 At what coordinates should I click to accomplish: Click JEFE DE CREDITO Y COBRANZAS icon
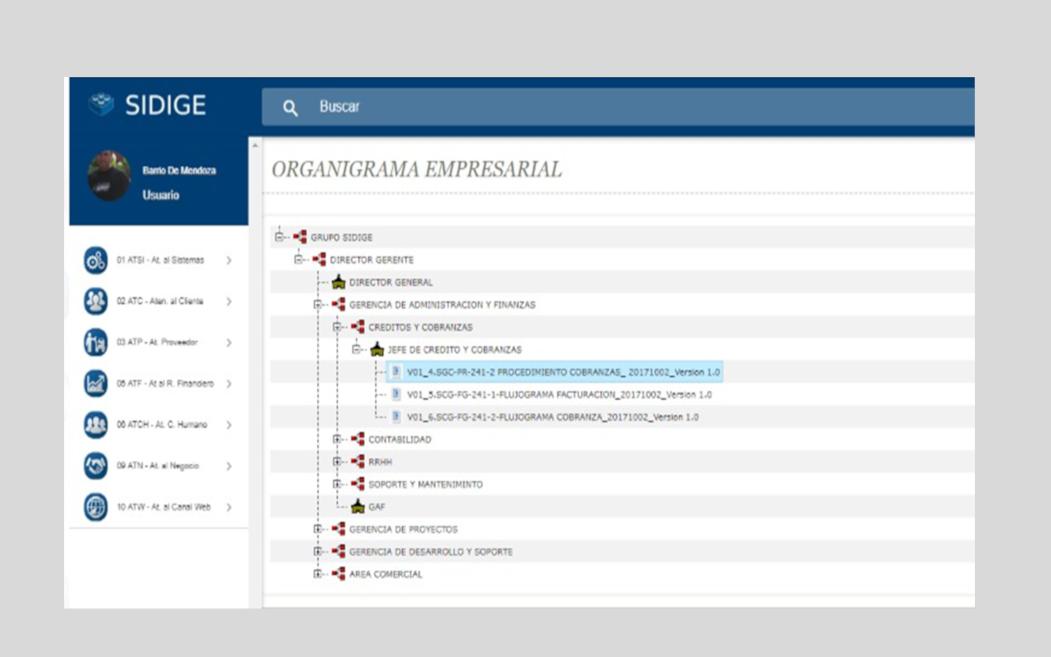coord(377,349)
